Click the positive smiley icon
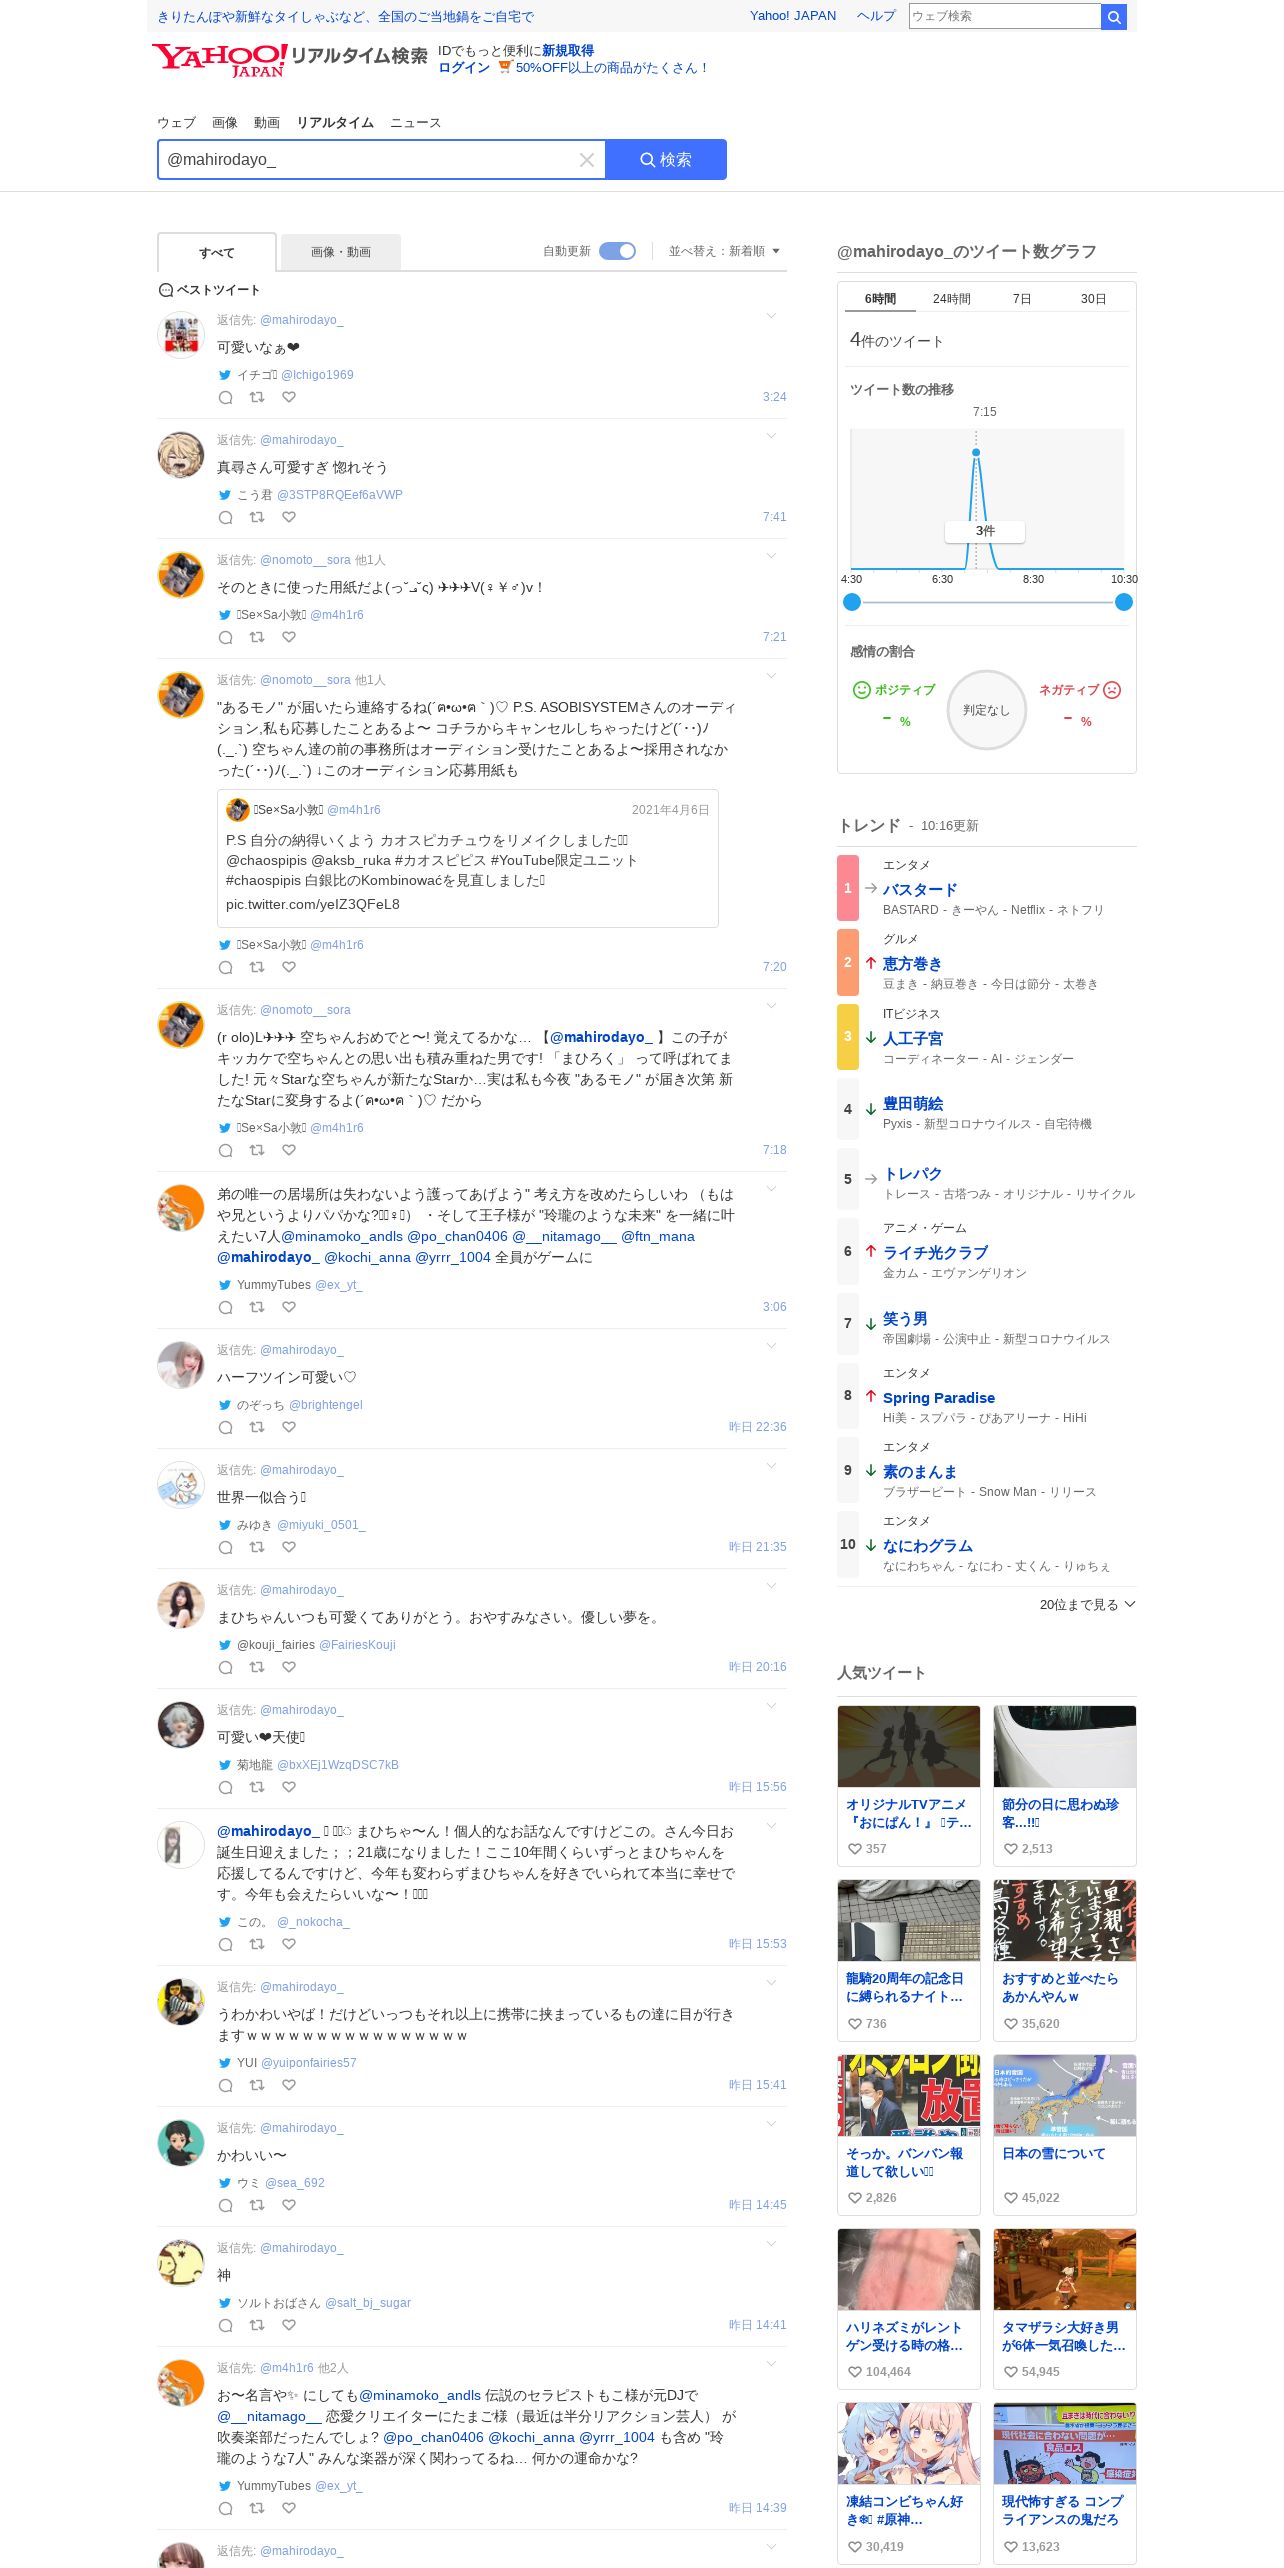 tap(861, 690)
